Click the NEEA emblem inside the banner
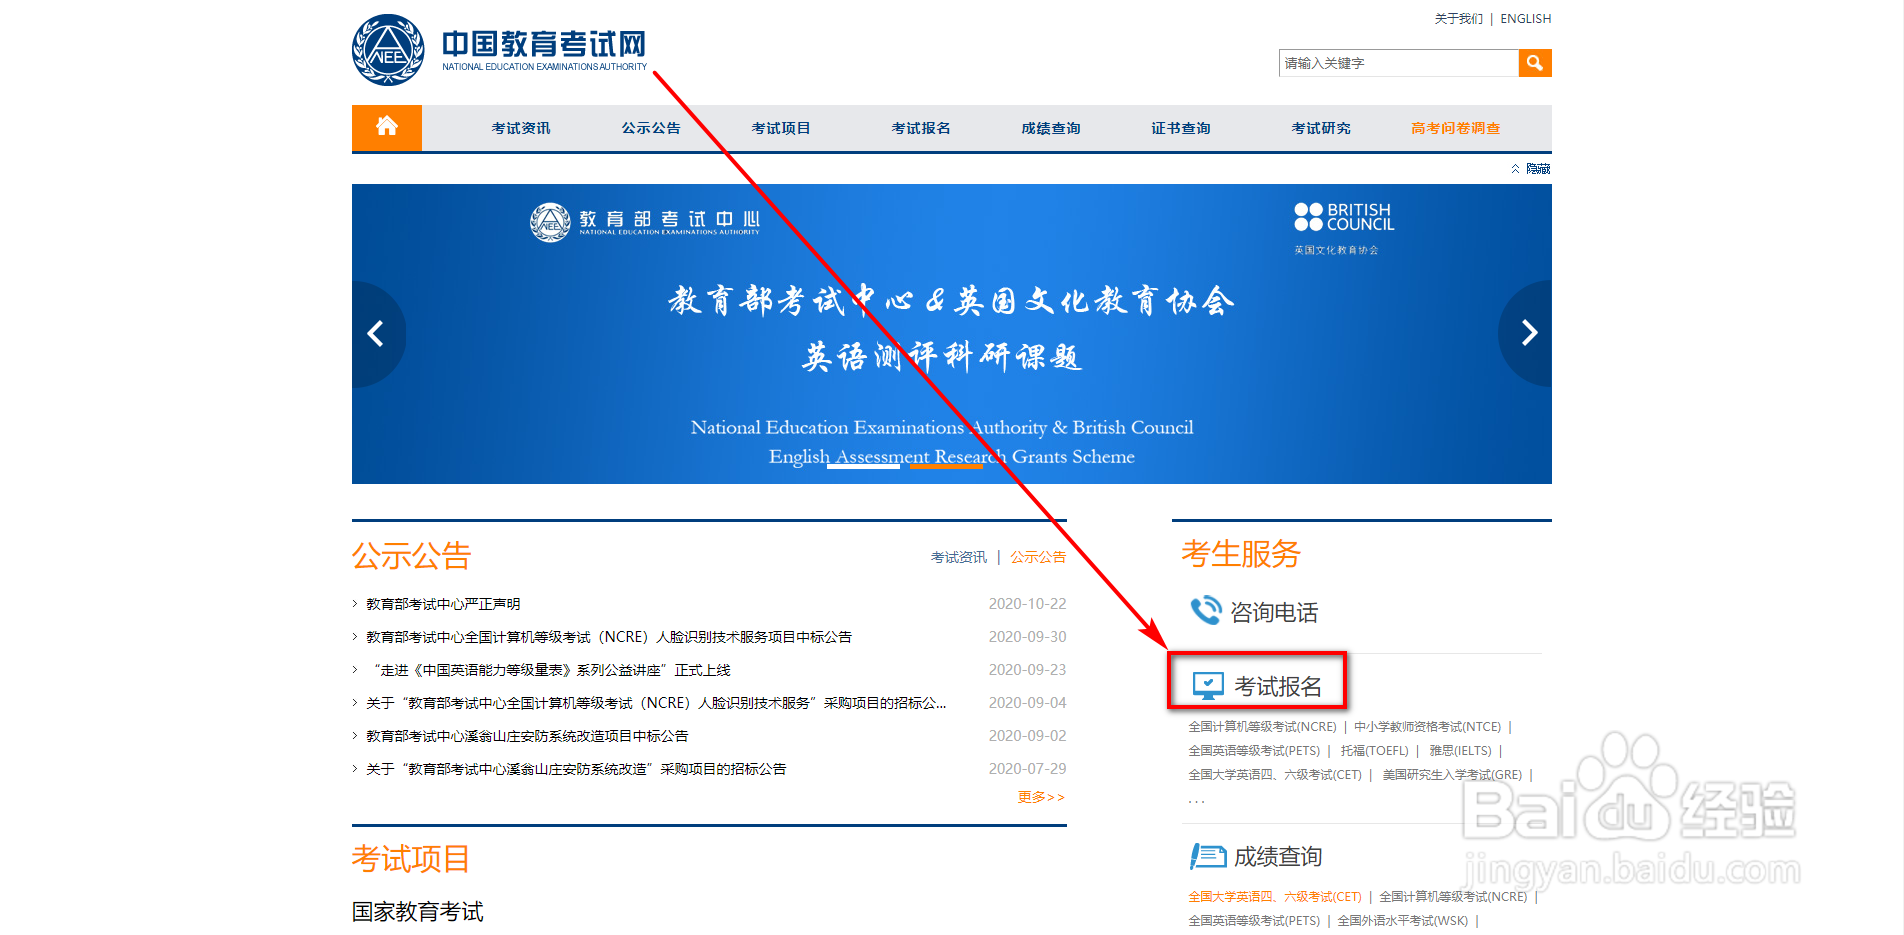The width and height of the screenshot is (1904, 935). 552,222
